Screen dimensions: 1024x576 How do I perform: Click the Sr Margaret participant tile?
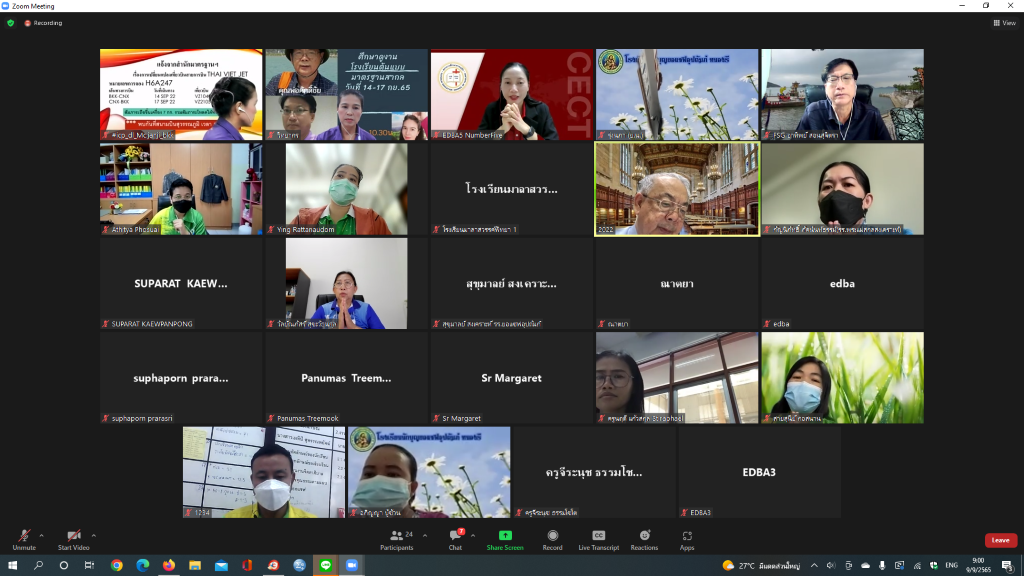pos(511,377)
